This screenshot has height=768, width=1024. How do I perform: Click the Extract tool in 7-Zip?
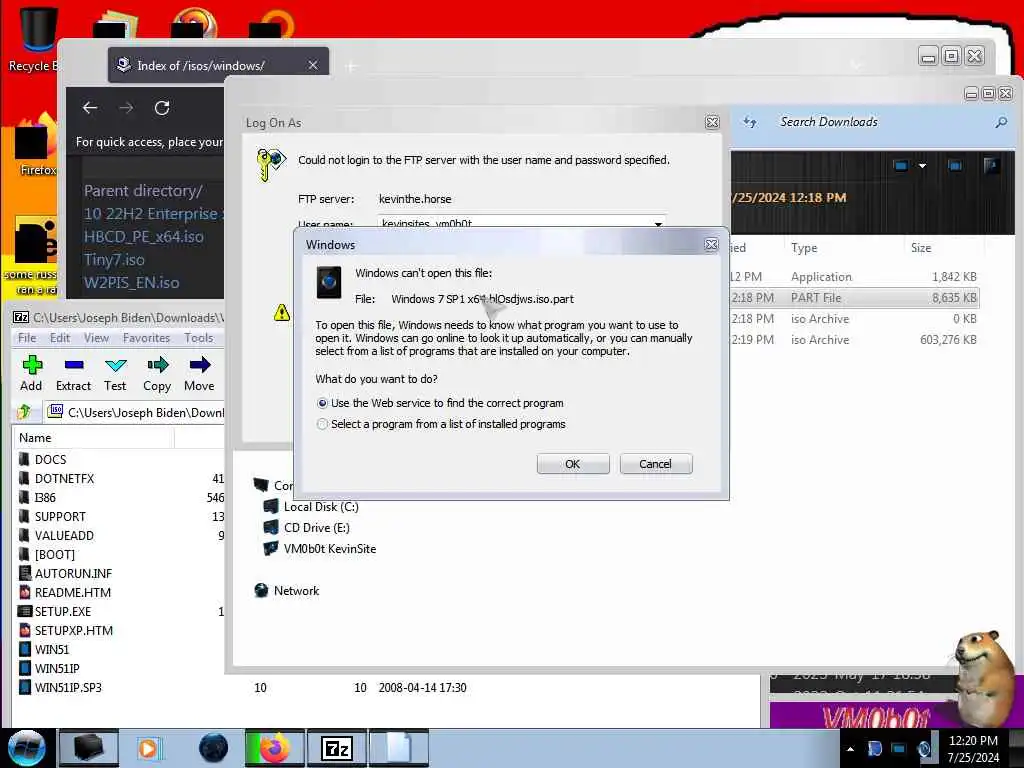coord(73,374)
